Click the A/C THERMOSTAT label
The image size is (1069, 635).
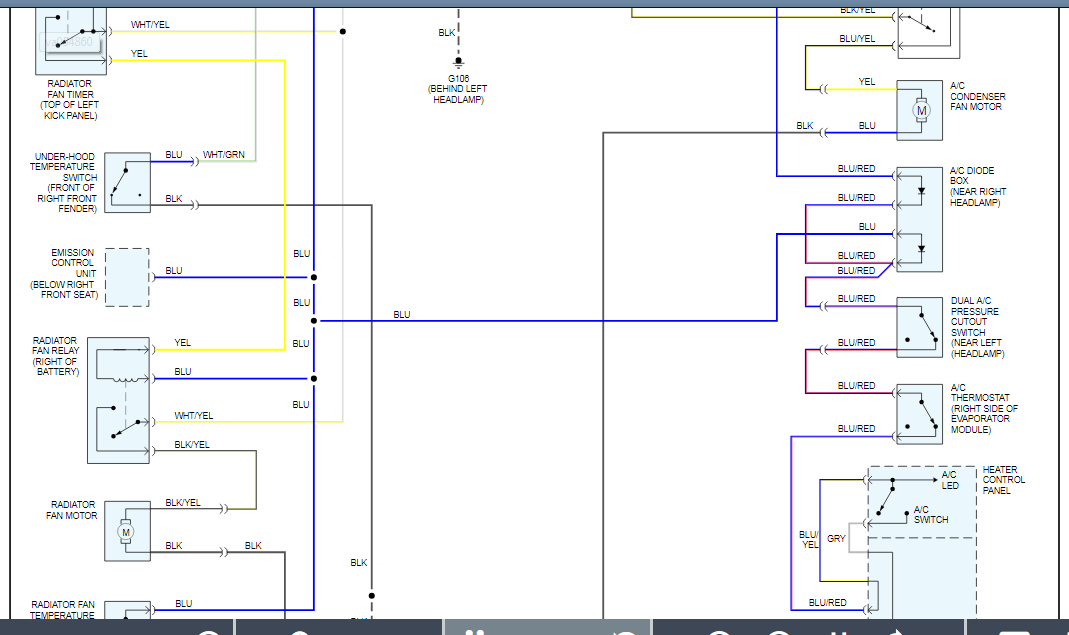[984, 408]
